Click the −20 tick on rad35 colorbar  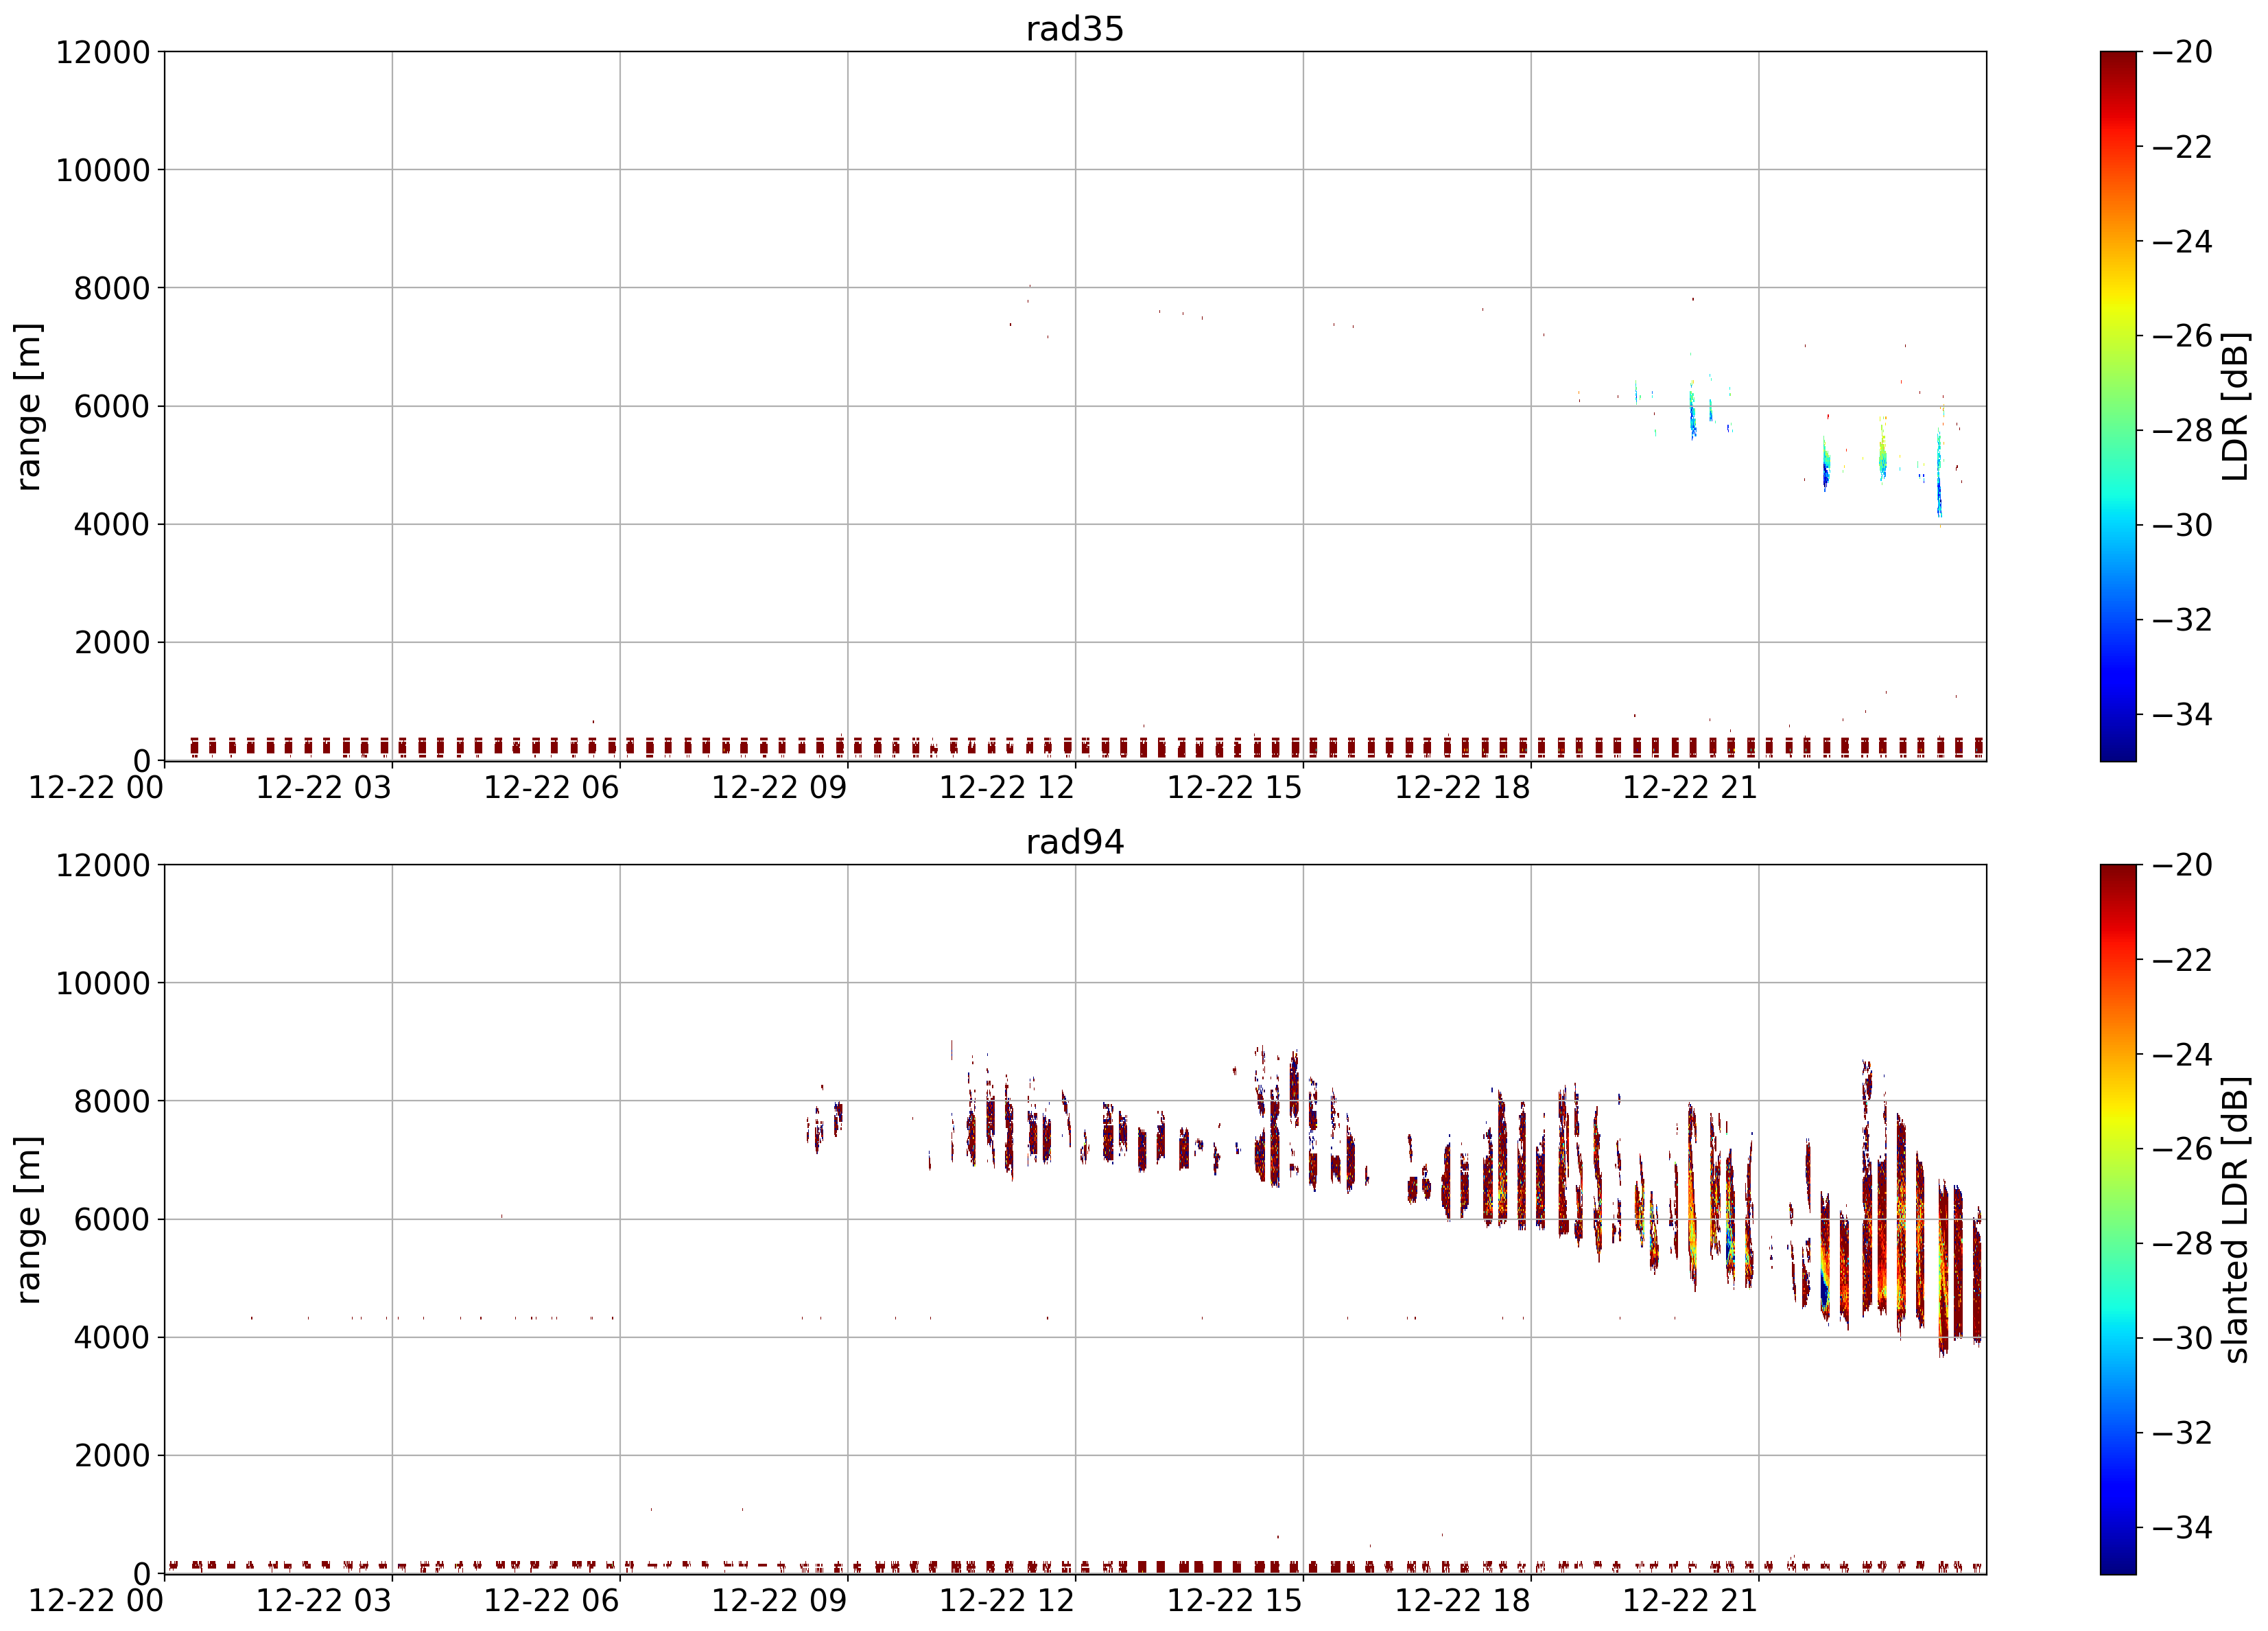[x=2182, y=52]
